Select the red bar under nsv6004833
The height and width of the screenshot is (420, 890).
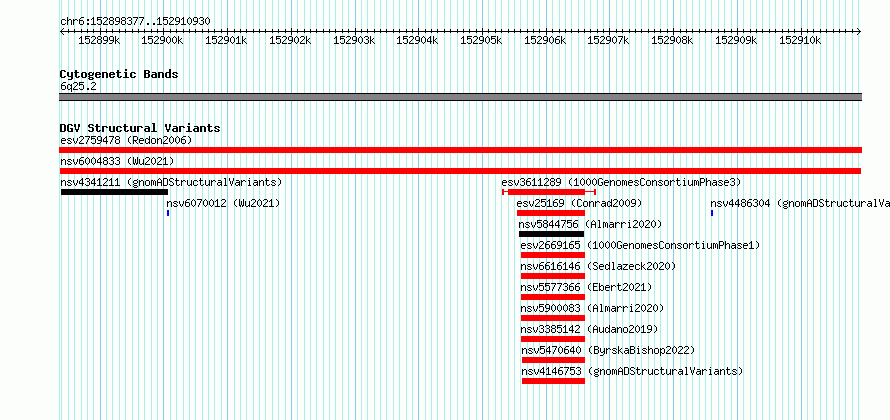point(460,171)
